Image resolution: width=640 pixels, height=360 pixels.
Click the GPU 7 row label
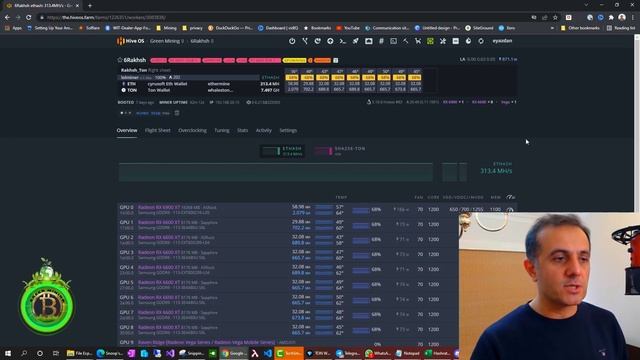point(127,312)
